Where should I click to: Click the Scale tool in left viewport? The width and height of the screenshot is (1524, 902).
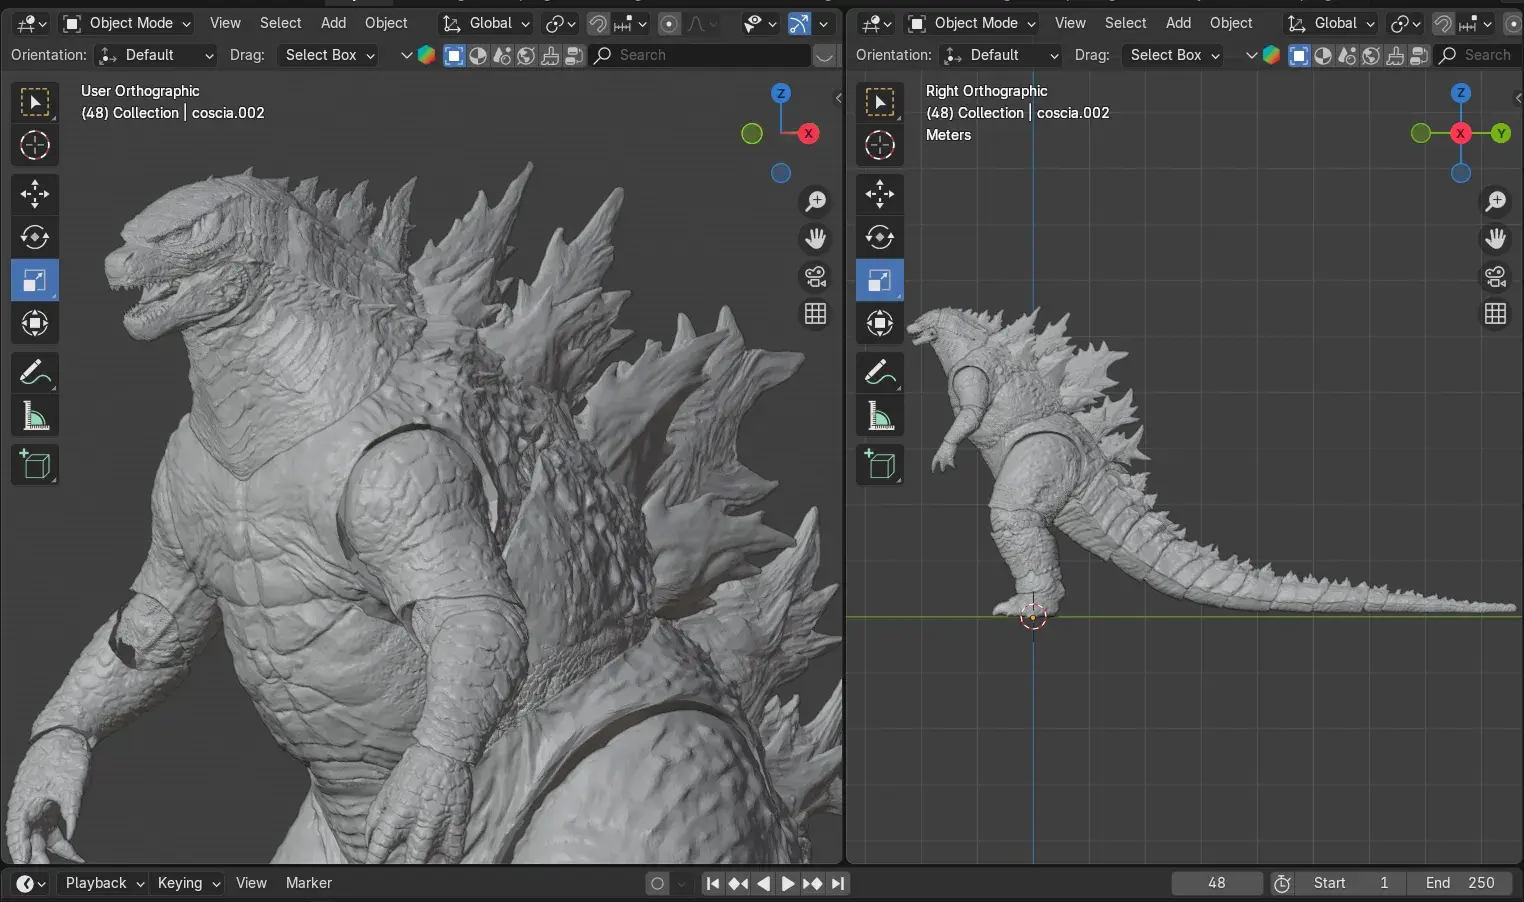pos(35,280)
